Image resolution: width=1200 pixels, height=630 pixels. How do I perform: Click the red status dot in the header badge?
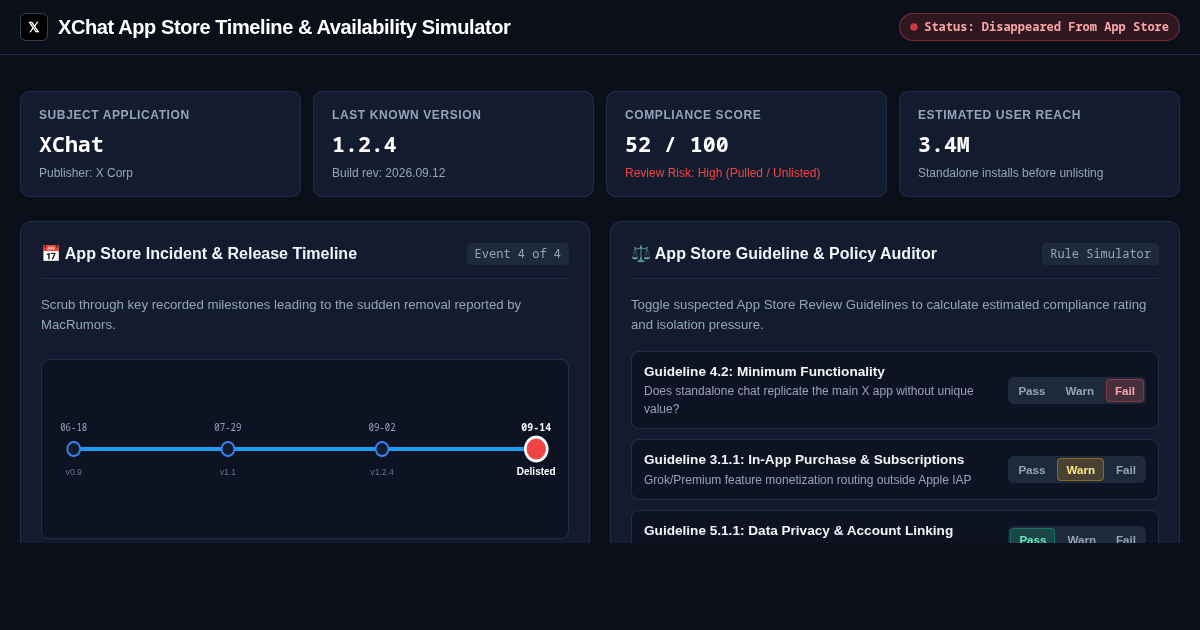tap(914, 27)
